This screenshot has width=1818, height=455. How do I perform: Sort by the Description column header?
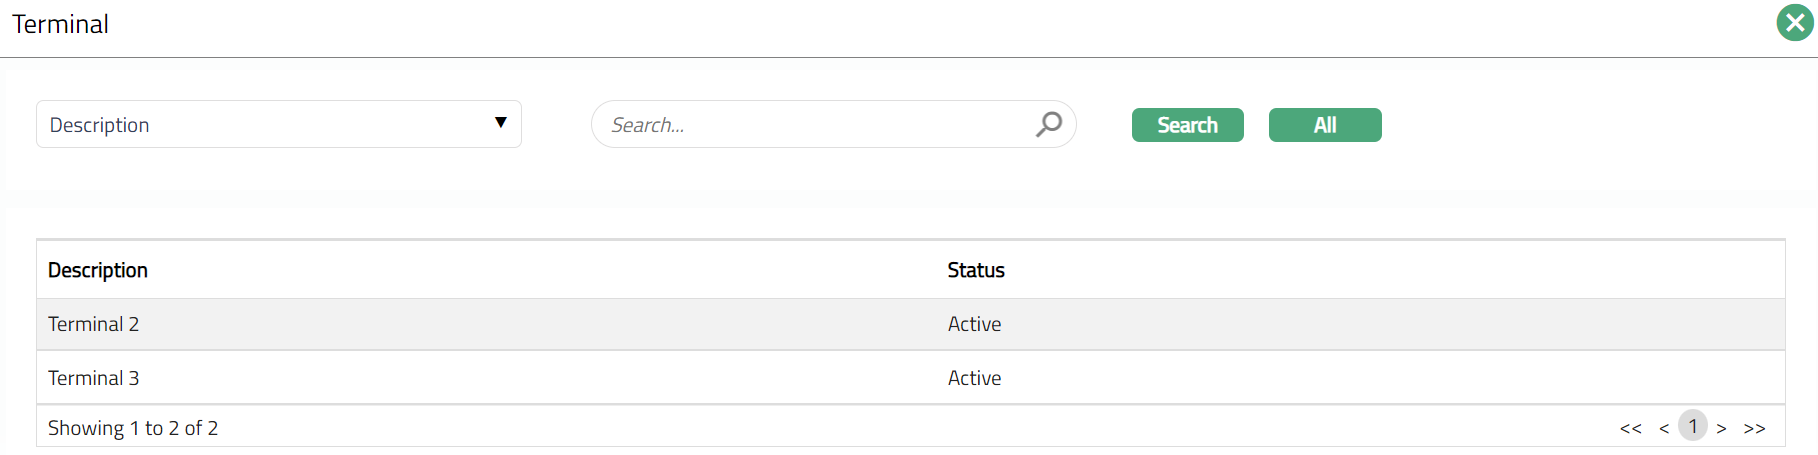tap(98, 270)
